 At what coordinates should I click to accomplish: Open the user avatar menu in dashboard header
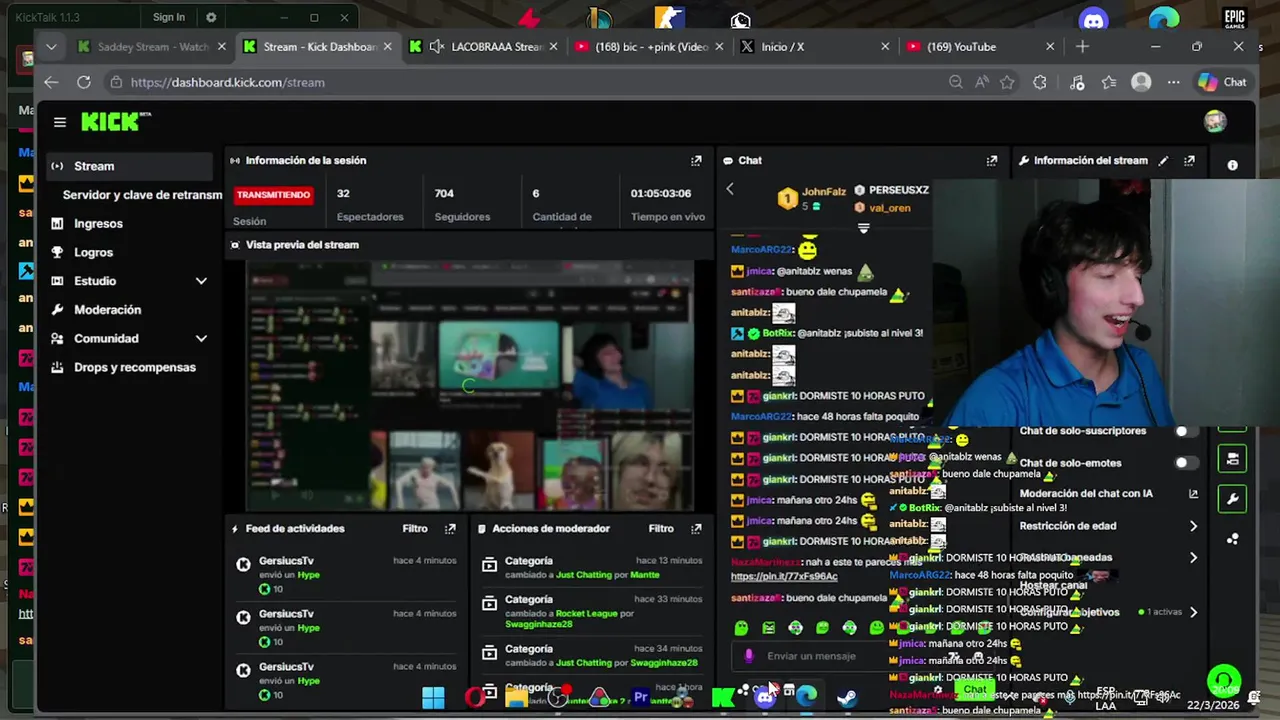coord(1215,121)
